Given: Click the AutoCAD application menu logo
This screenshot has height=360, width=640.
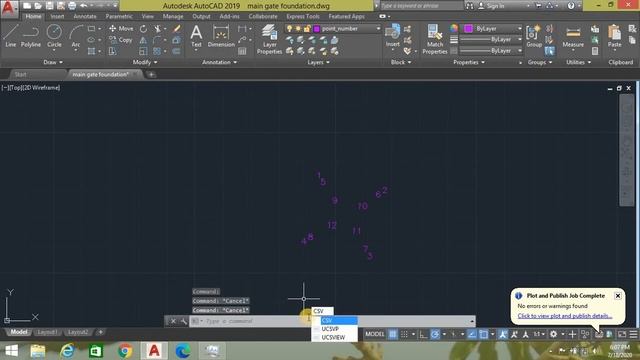Looking at the screenshot, I should [x=9, y=8].
